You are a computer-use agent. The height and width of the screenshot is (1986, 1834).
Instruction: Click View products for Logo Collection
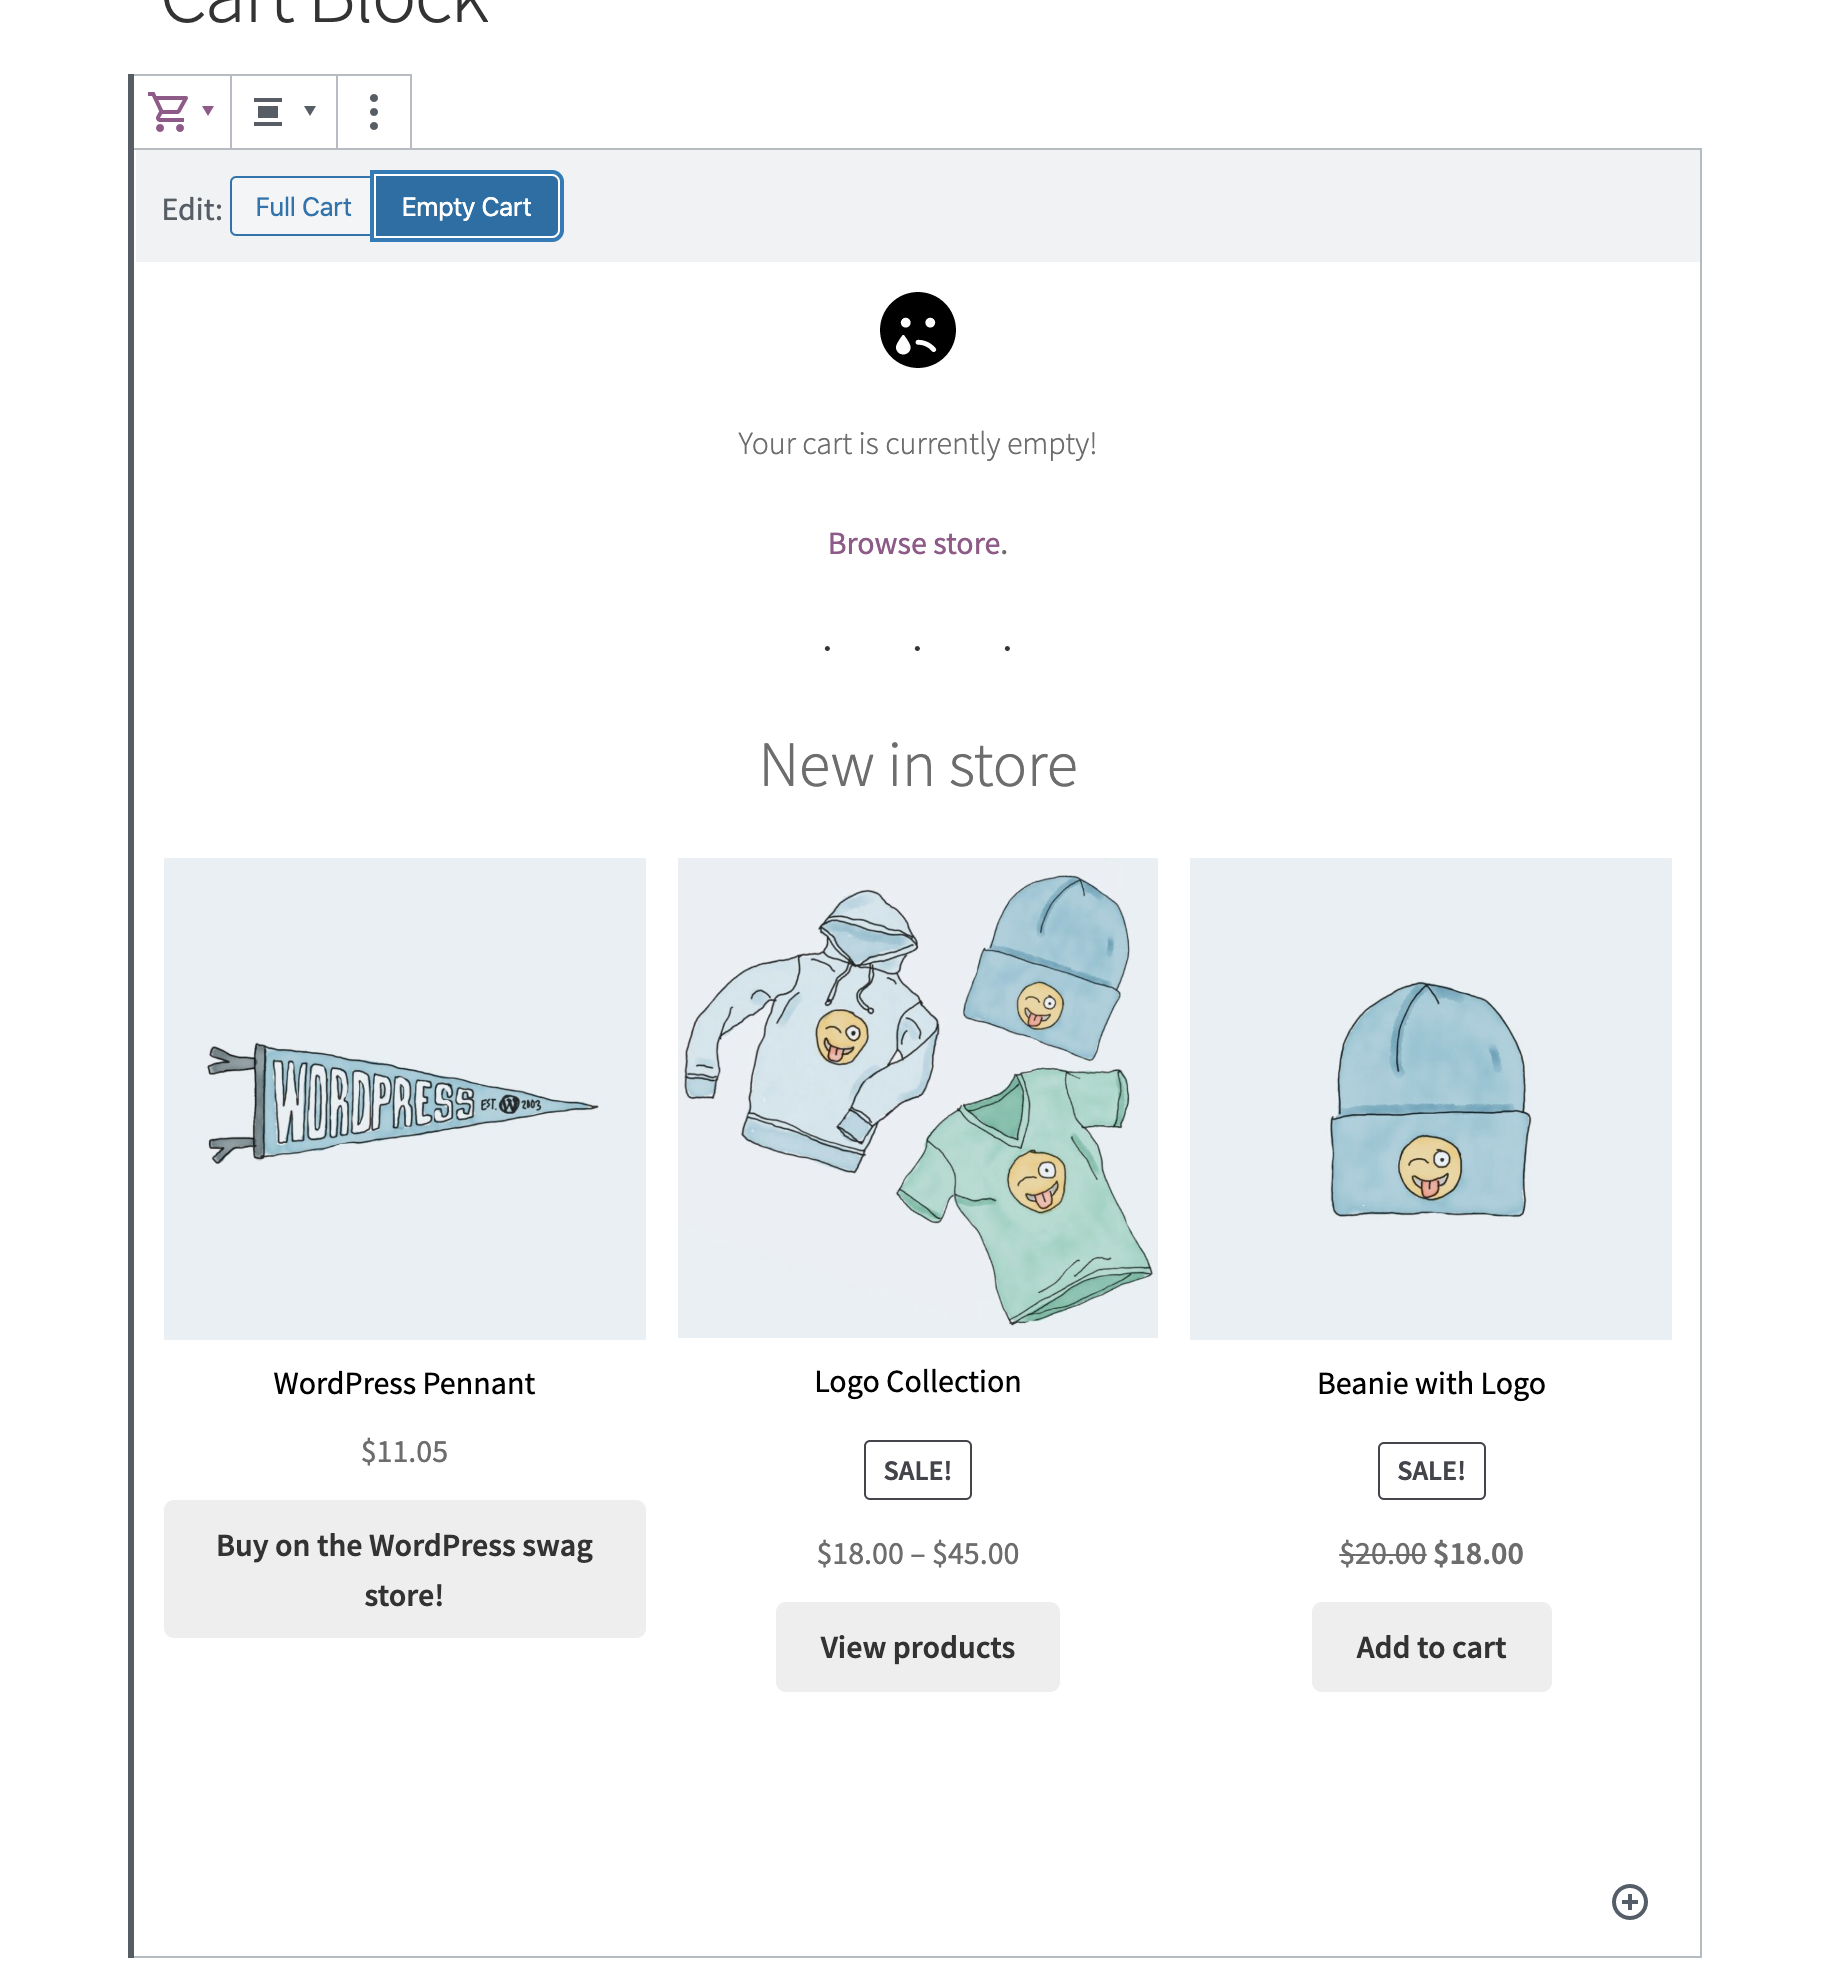(x=917, y=1646)
